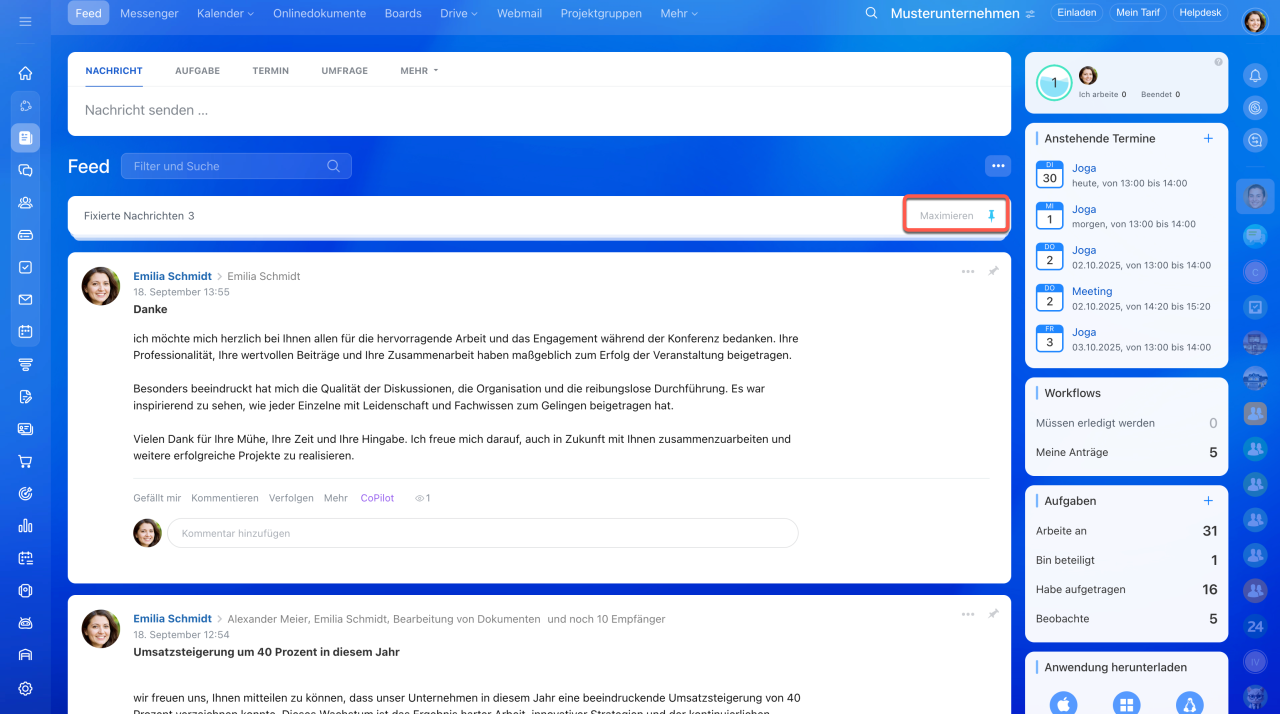Click Verfolgen under Danke post
The height and width of the screenshot is (714, 1280).
point(291,498)
